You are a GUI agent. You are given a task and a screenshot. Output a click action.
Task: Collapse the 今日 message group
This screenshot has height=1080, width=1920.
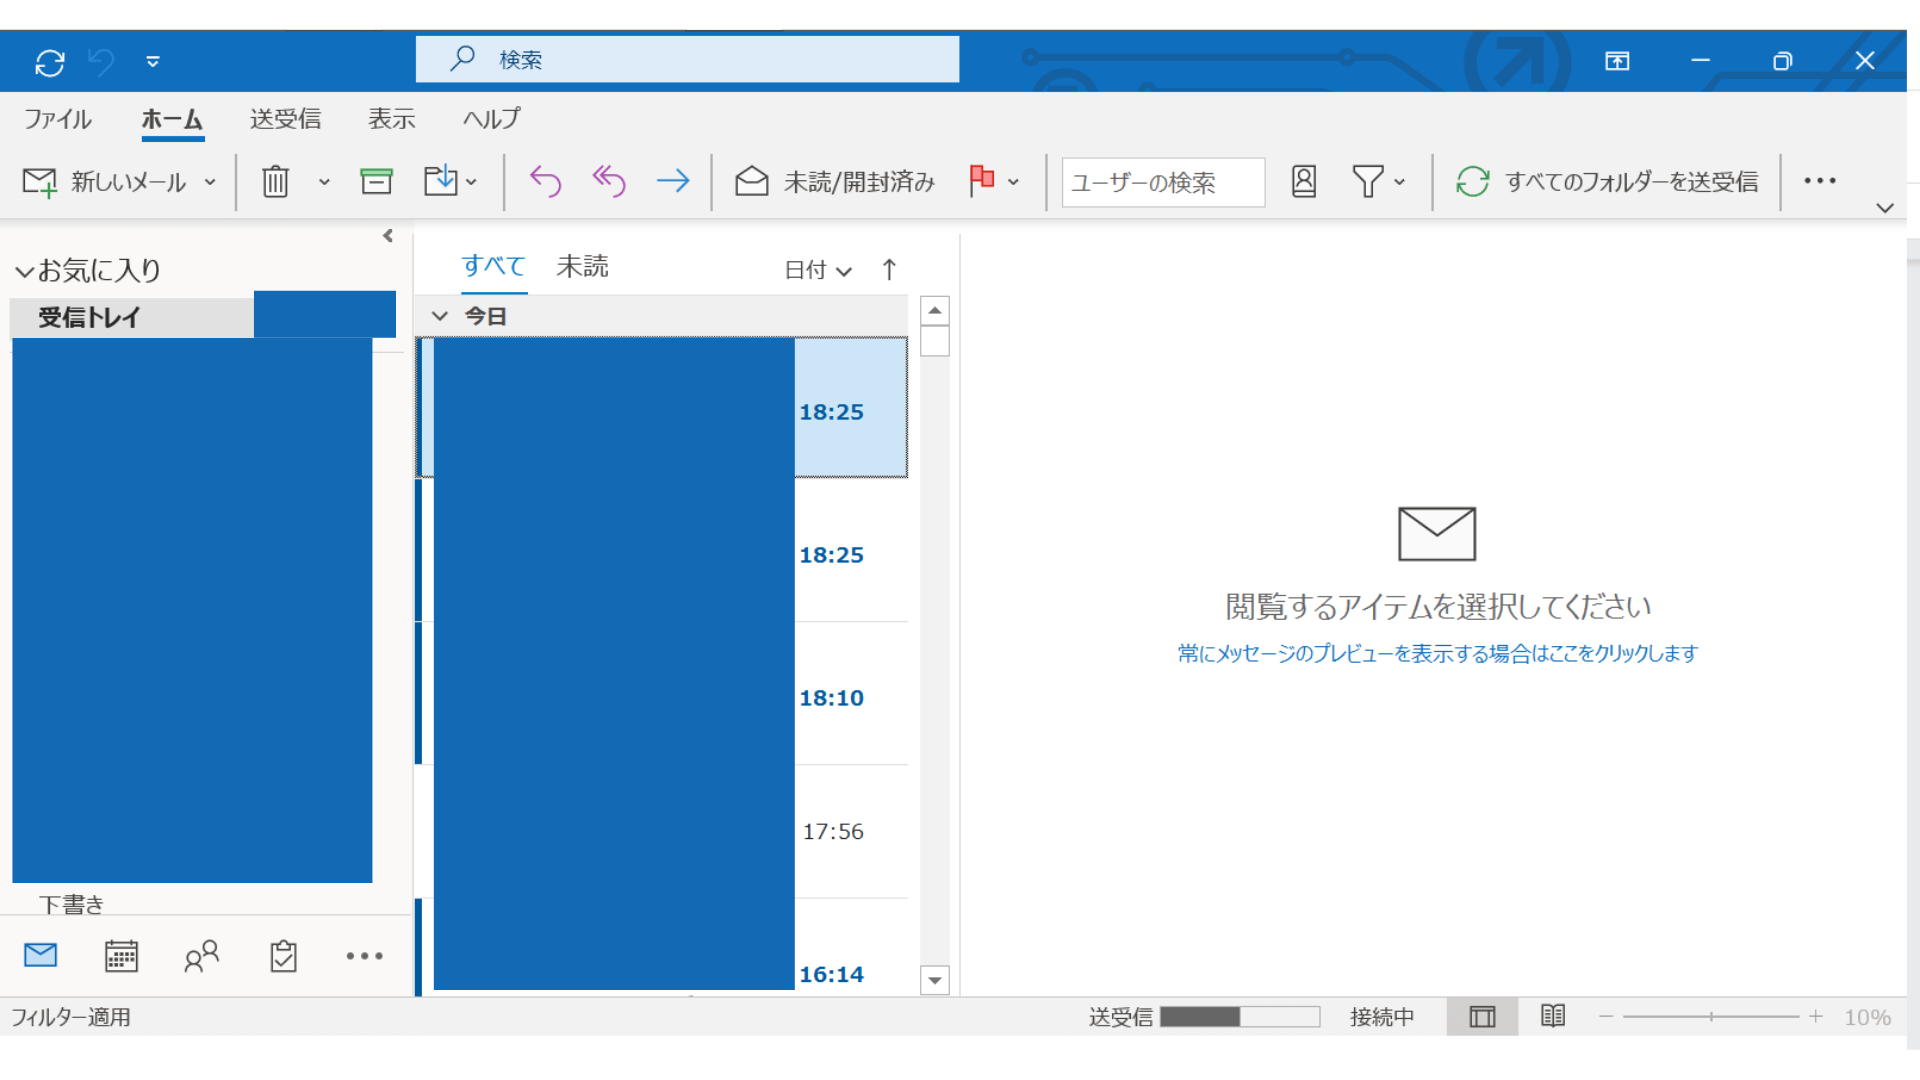[x=440, y=315]
